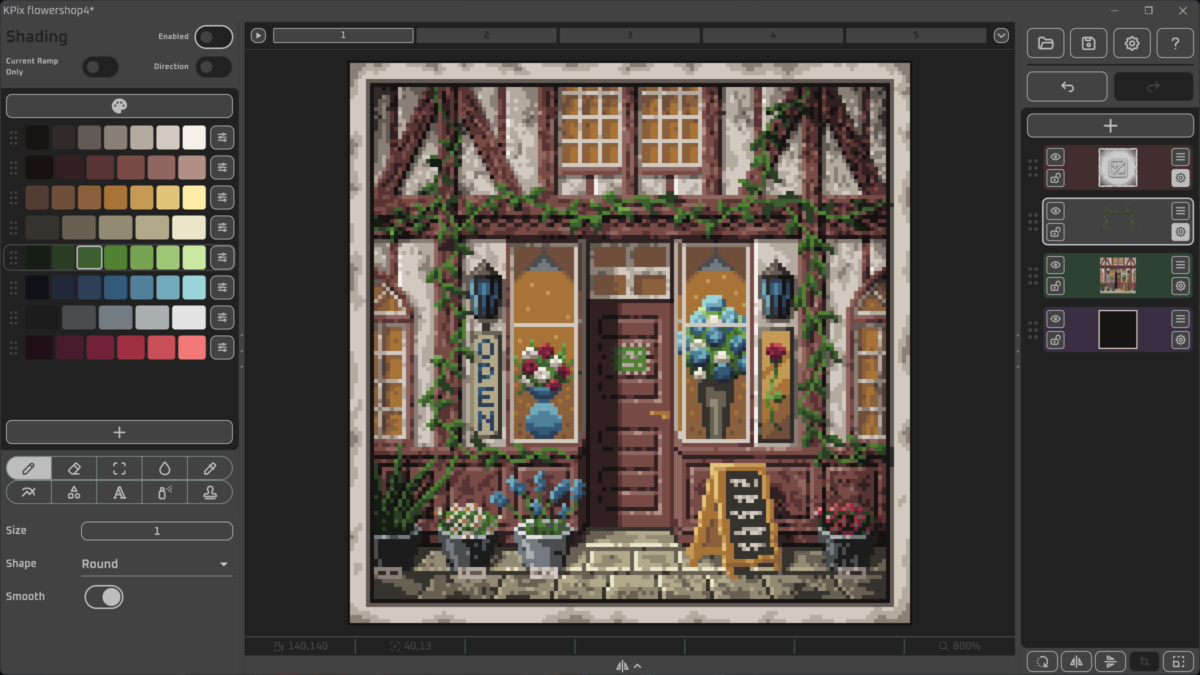Select animation frame 3 in the timeline
The width and height of the screenshot is (1200, 675).
pos(629,35)
